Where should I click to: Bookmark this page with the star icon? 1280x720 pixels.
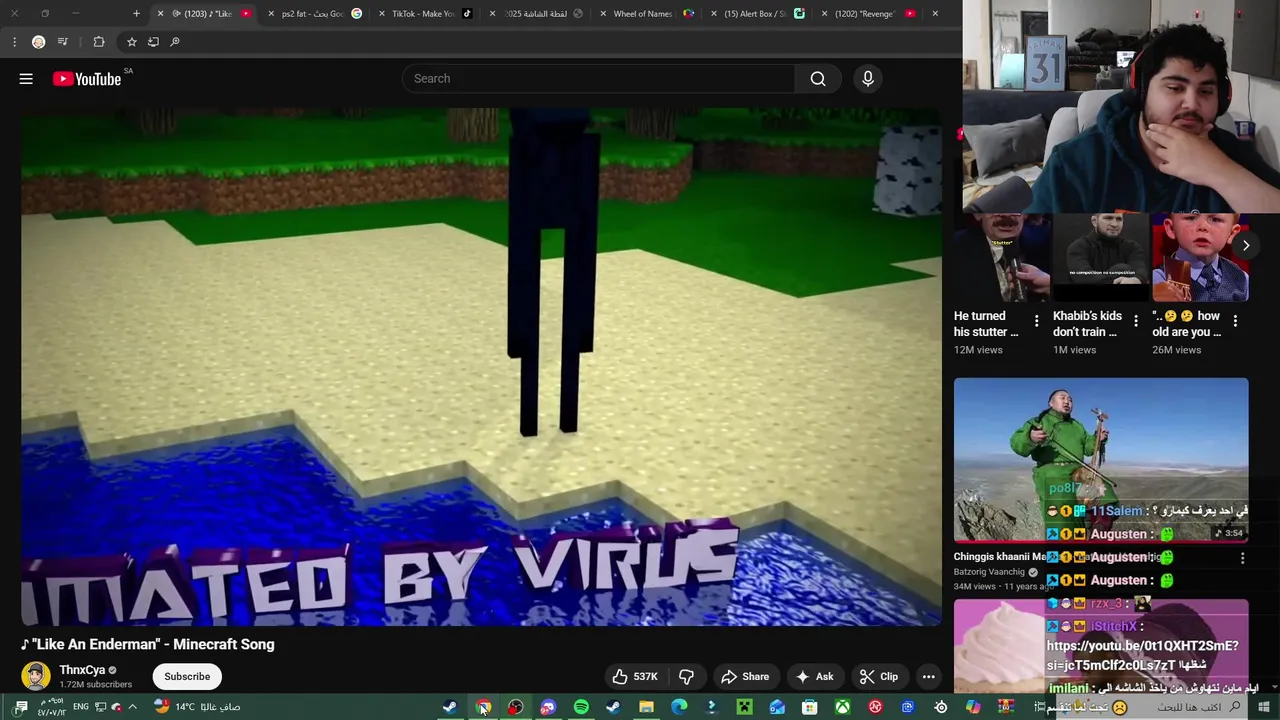[x=131, y=42]
